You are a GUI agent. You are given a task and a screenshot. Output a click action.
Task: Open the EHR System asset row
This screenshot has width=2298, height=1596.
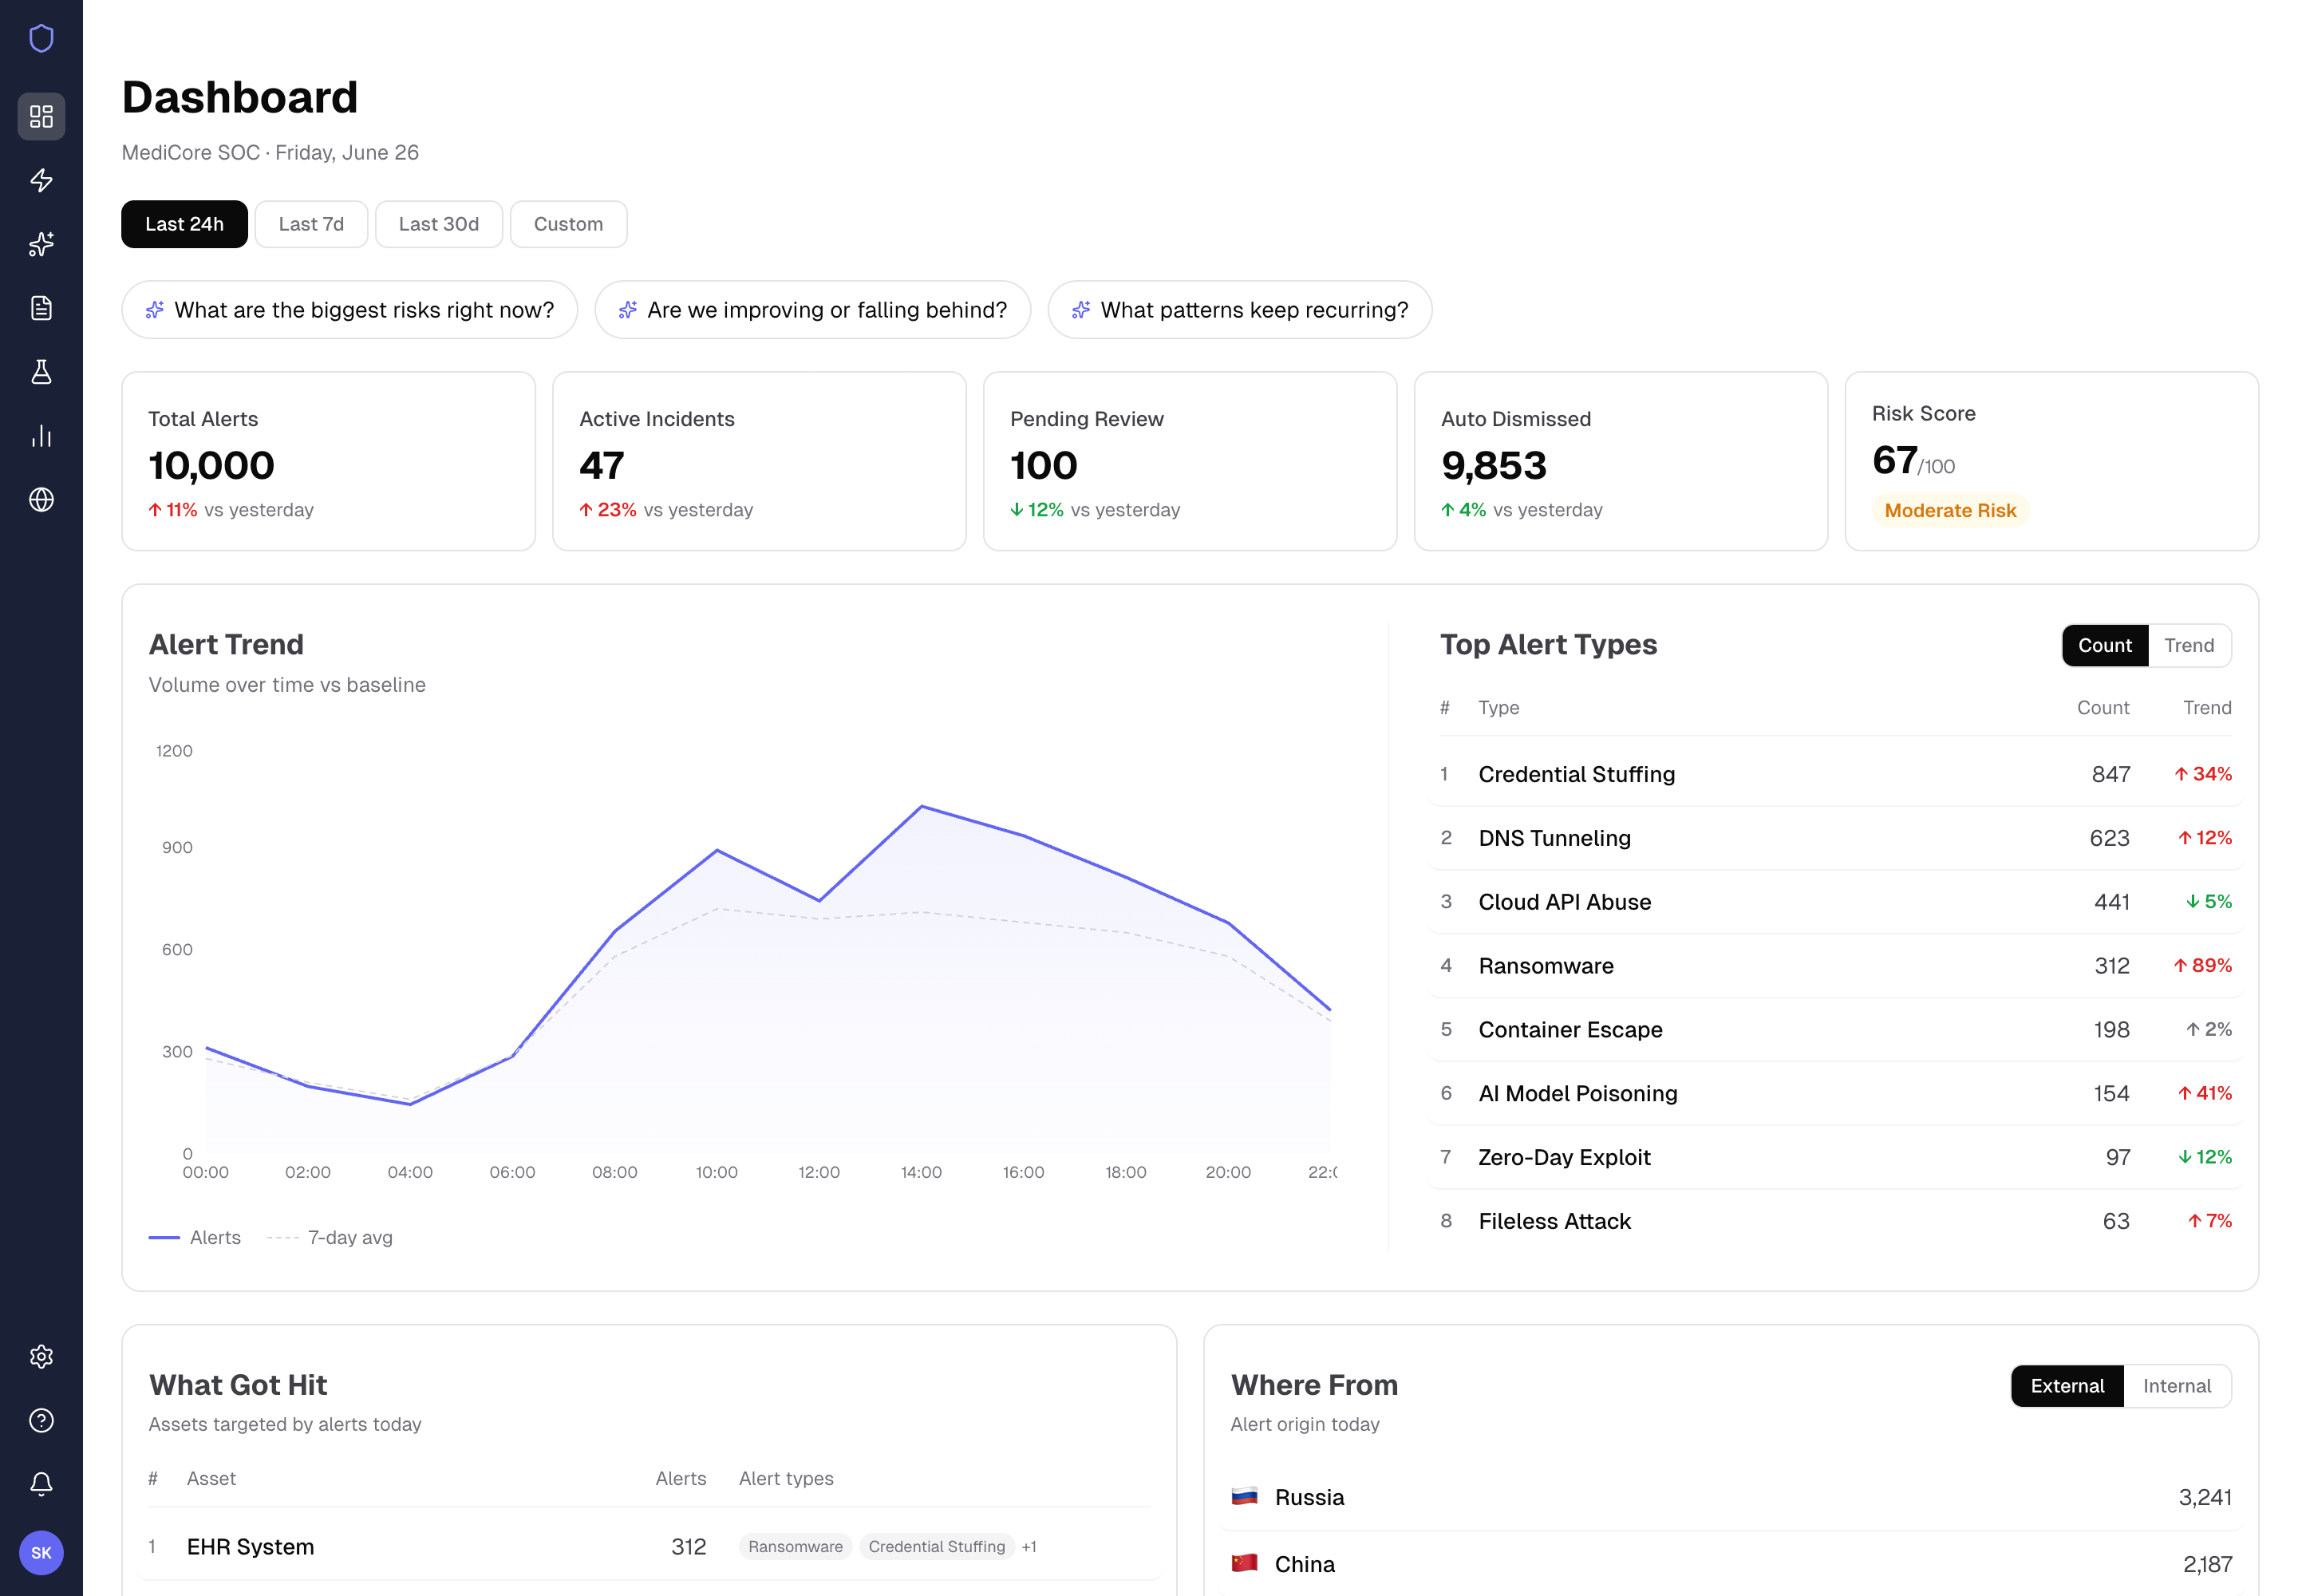[x=649, y=1546]
